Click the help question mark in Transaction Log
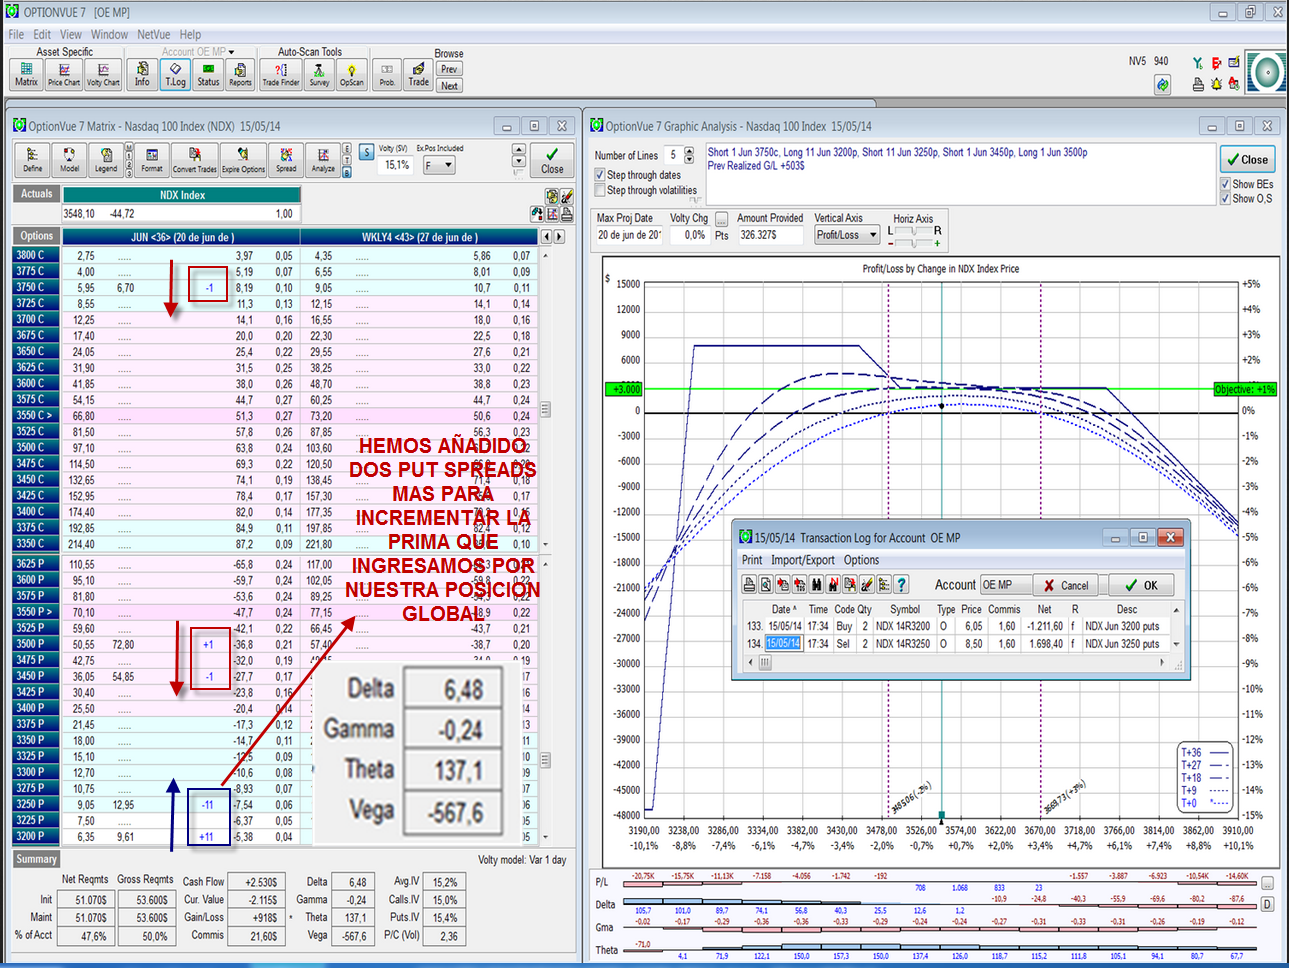 click(901, 585)
